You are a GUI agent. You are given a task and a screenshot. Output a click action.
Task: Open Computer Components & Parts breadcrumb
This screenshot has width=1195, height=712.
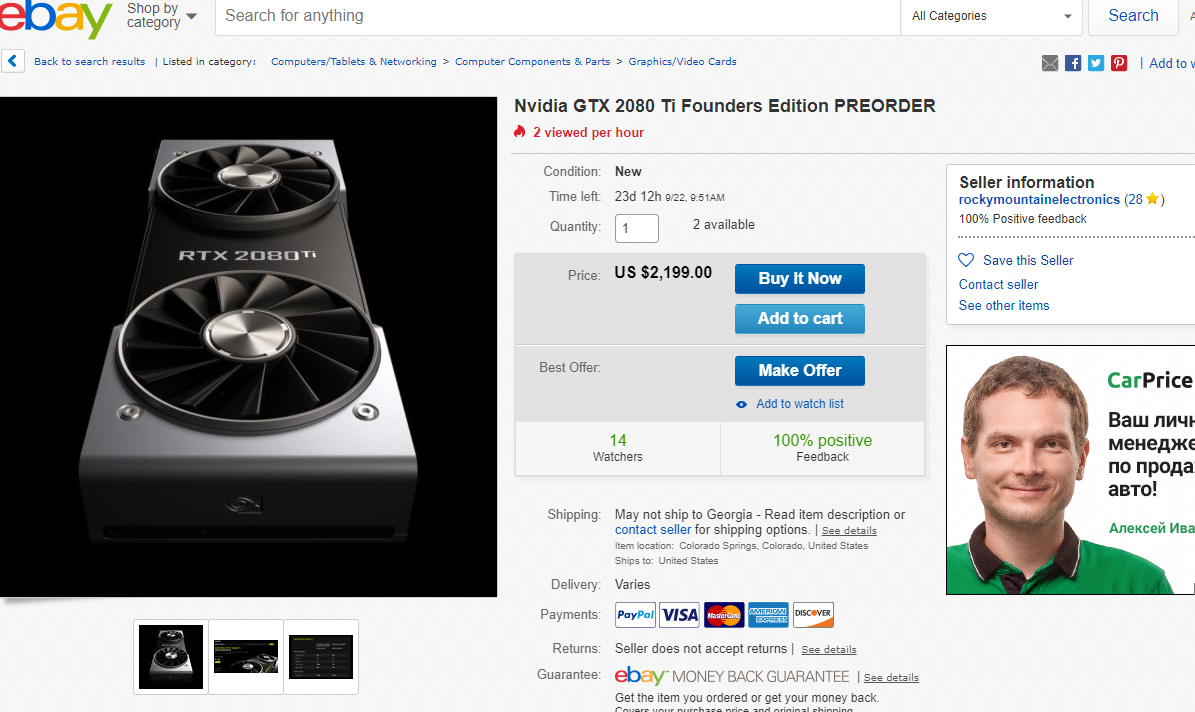click(x=532, y=62)
